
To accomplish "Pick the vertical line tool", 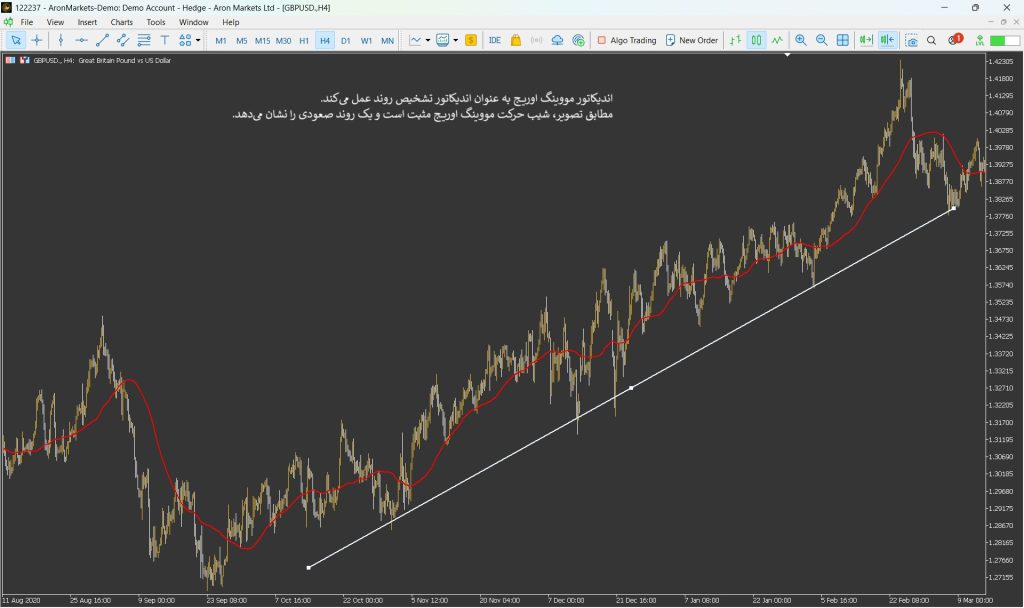I will [61, 40].
